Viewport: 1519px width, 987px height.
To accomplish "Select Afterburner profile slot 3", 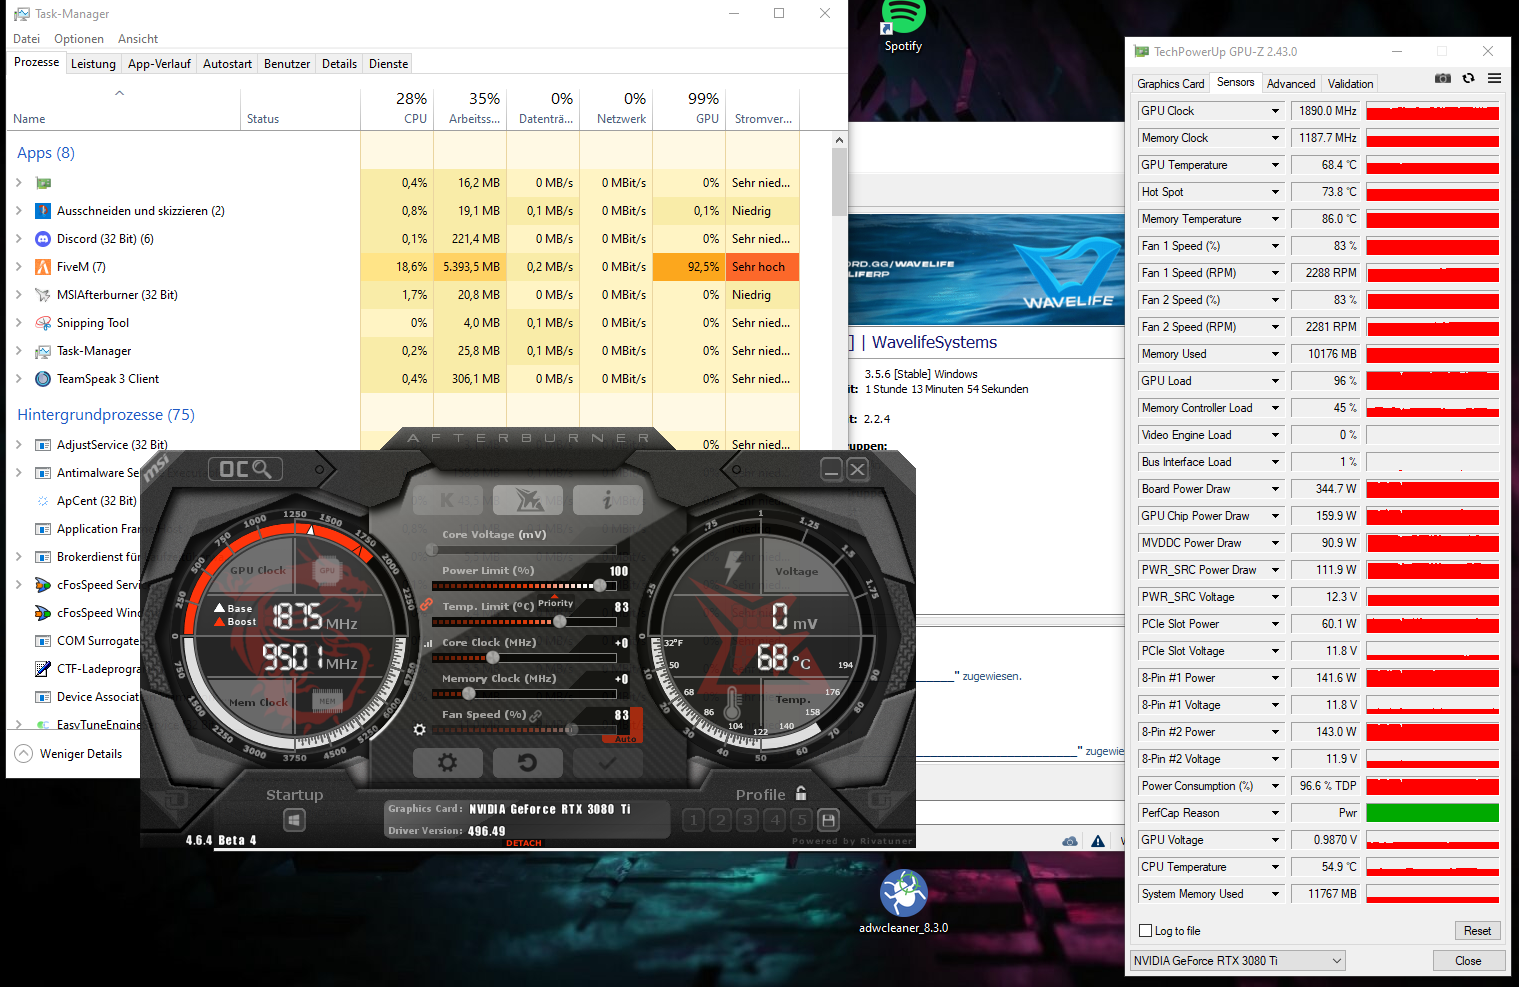I will pyautogui.click(x=747, y=820).
